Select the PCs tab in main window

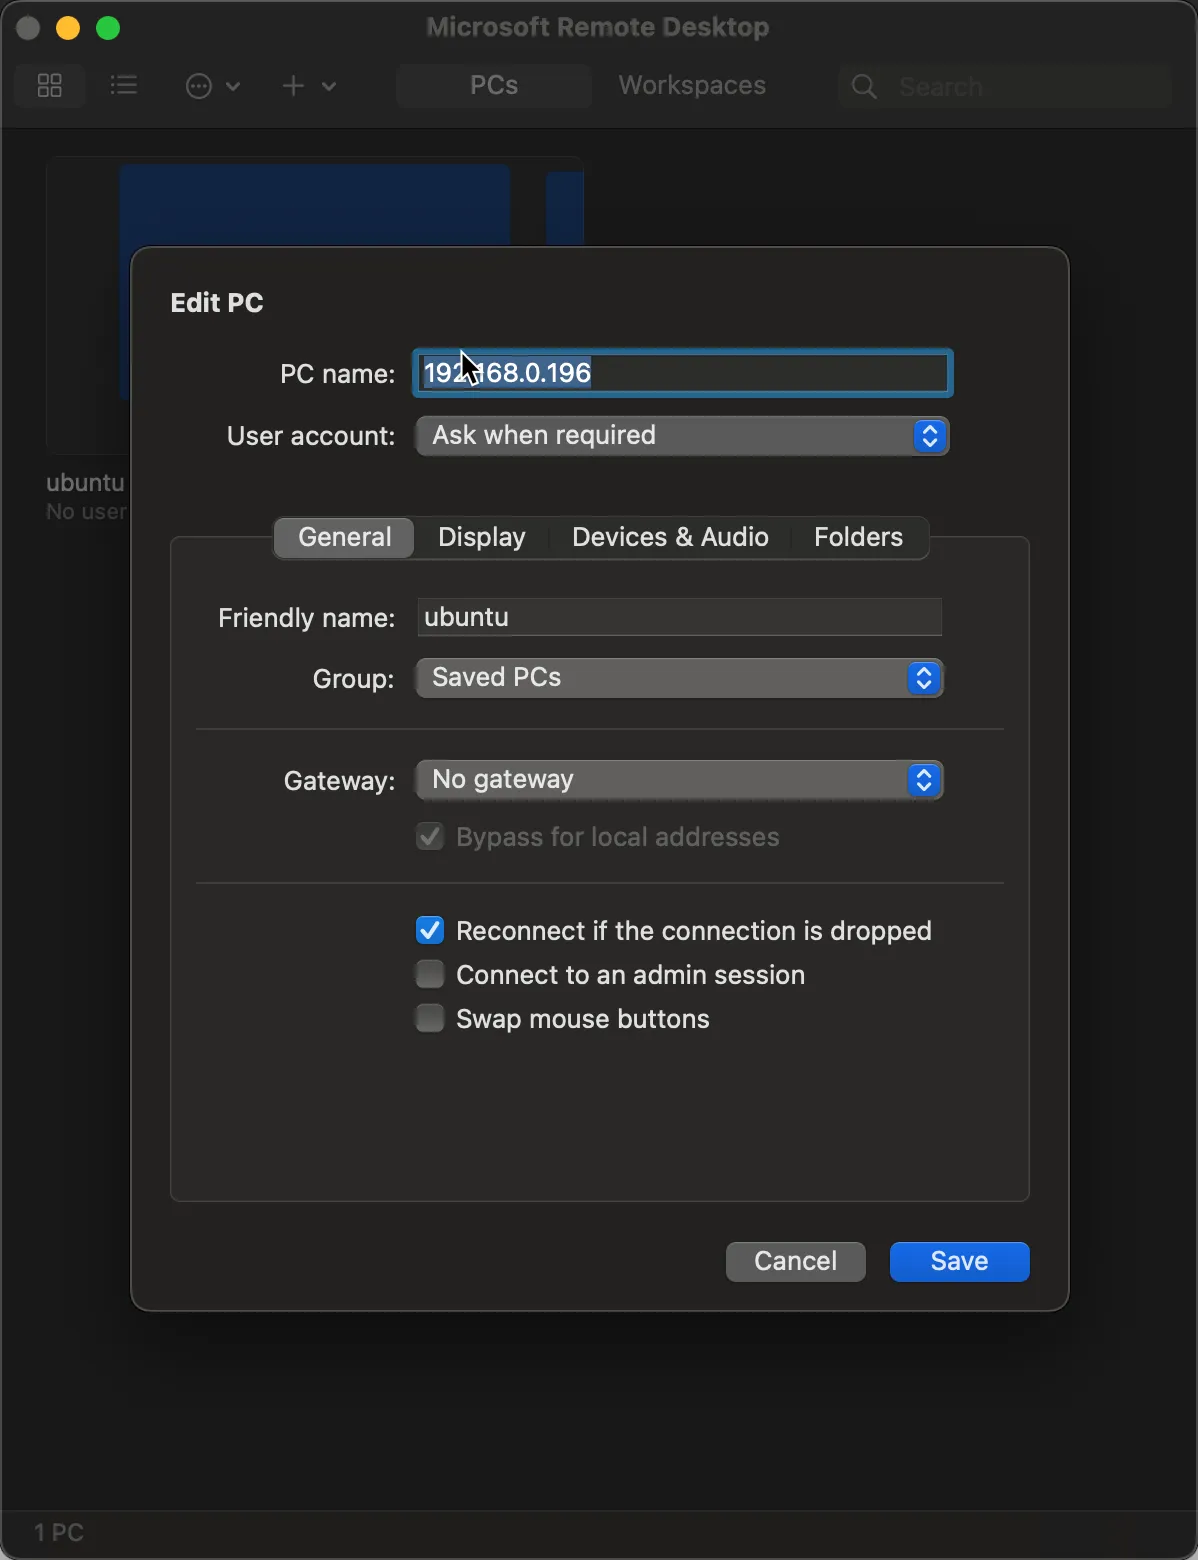pyautogui.click(x=494, y=86)
